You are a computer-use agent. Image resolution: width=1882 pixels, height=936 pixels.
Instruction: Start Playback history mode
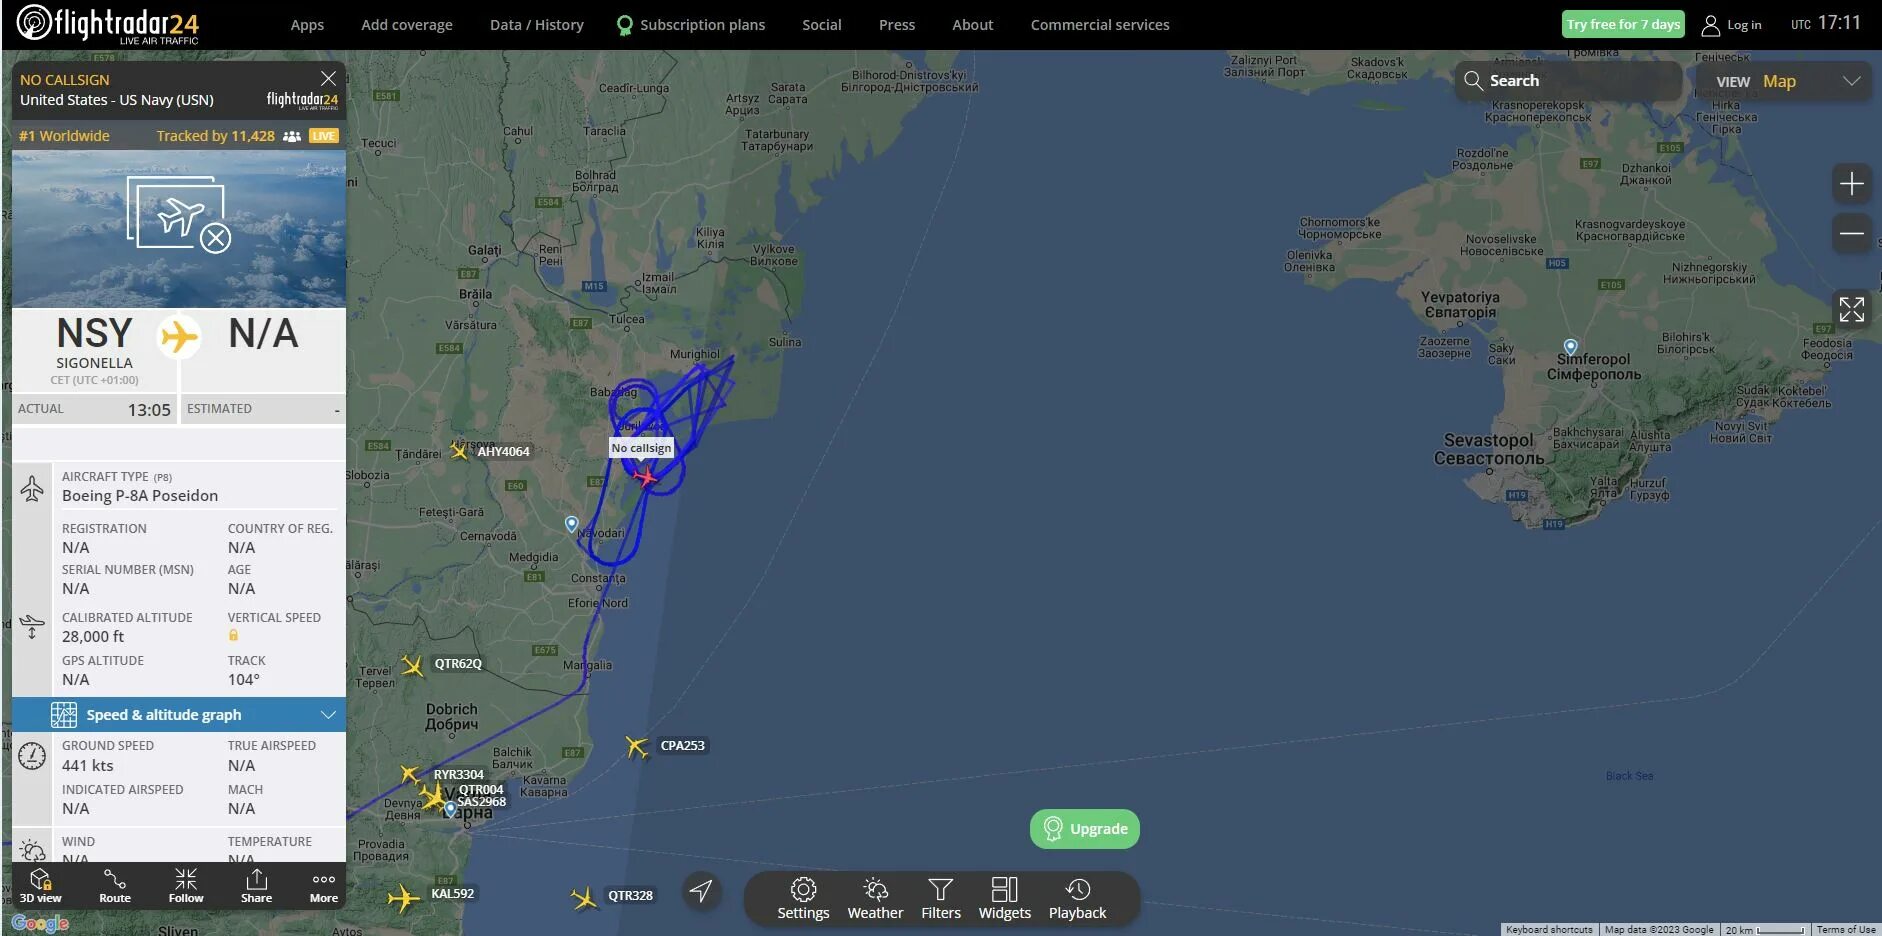pos(1077,898)
